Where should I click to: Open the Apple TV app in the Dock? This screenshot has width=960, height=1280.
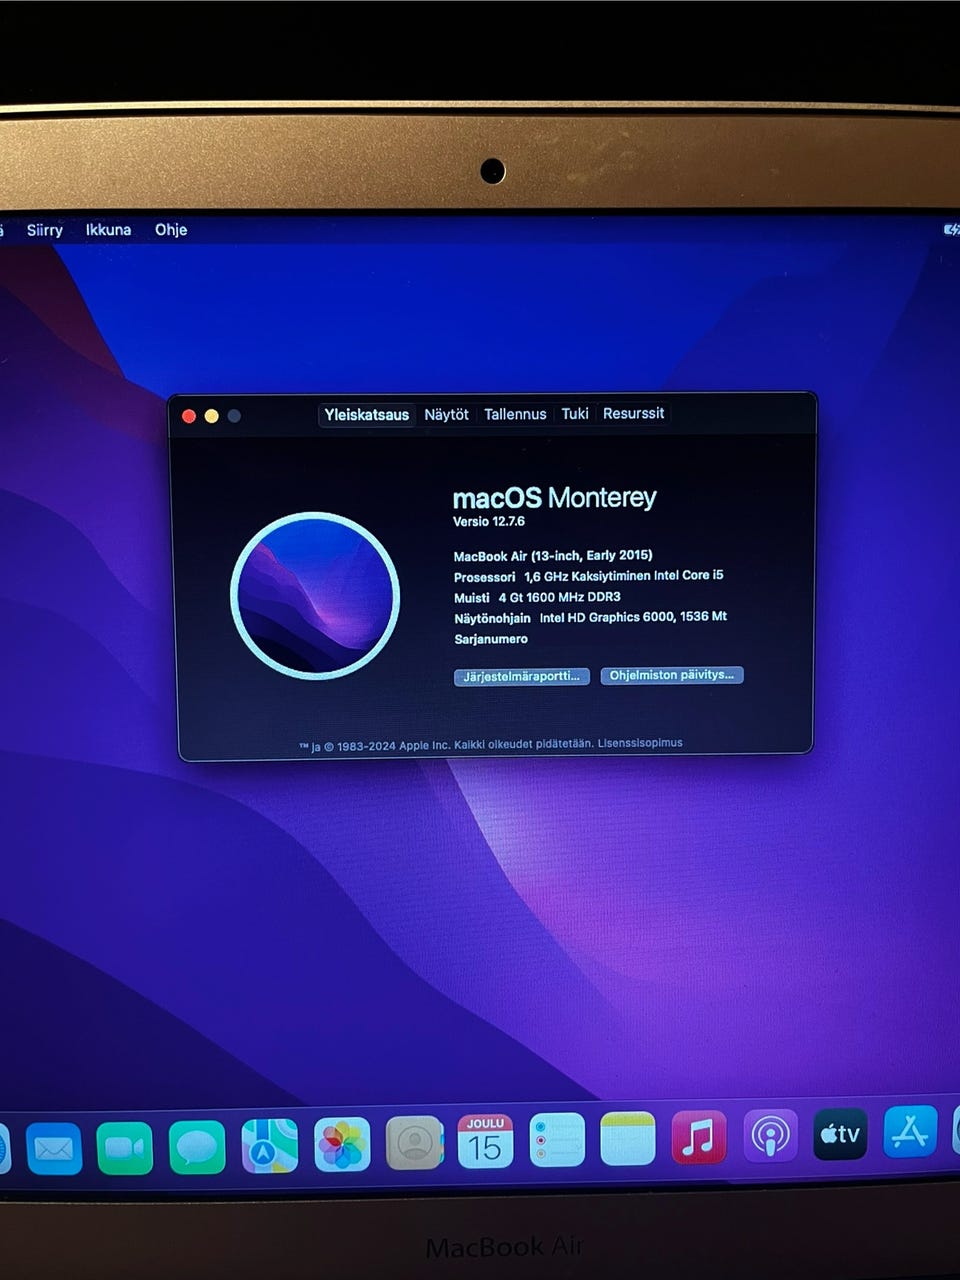[840, 1134]
